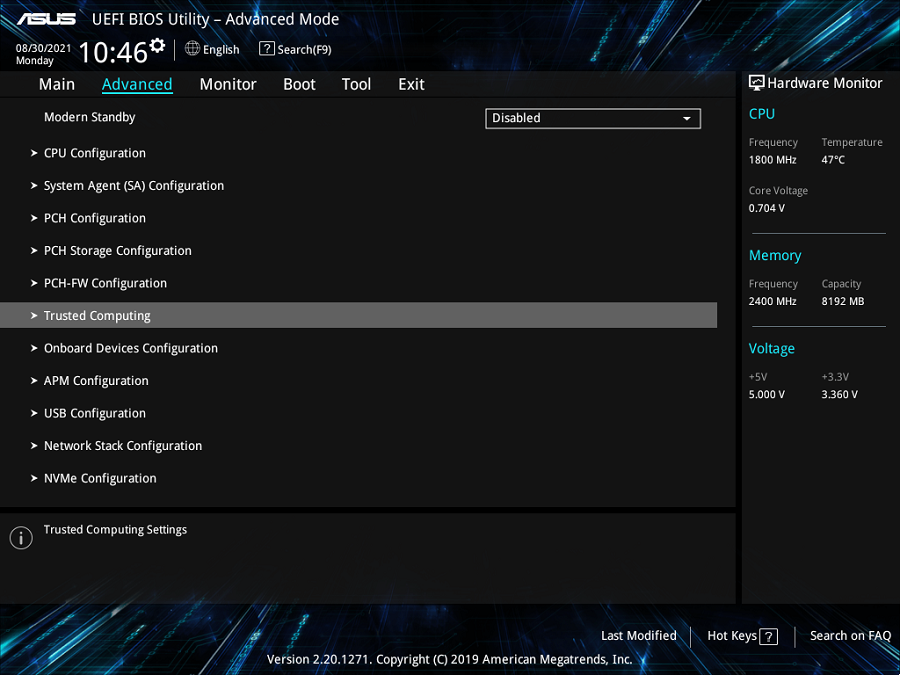Click the CPU section heading
The width and height of the screenshot is (900, 675).
coord(762,114)
